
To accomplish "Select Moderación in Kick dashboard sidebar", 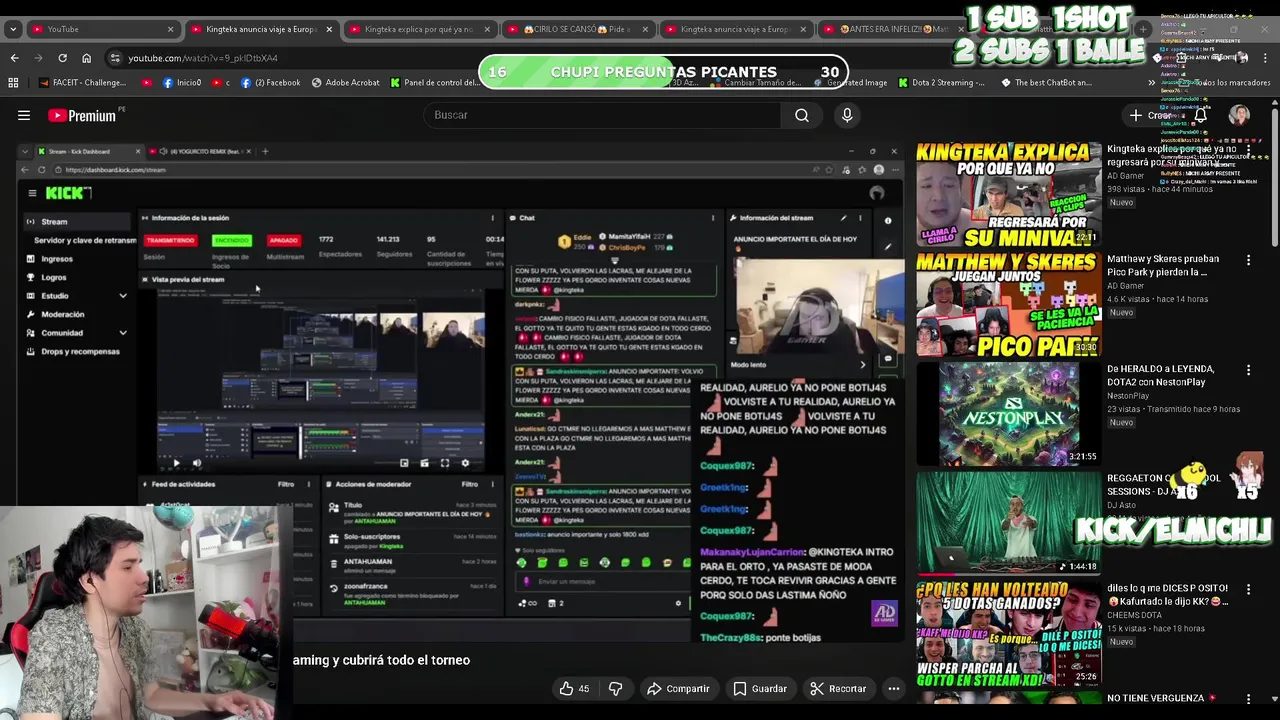I will [x=63, y=314].
